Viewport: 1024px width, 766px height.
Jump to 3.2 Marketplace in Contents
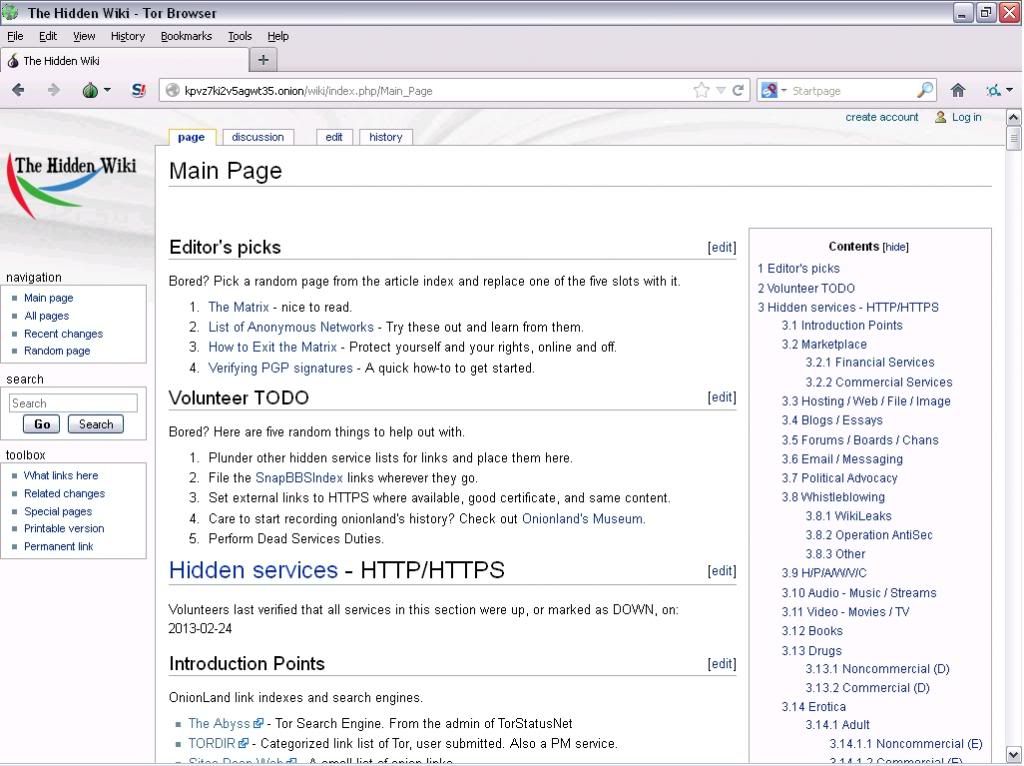tap(824, 344)
